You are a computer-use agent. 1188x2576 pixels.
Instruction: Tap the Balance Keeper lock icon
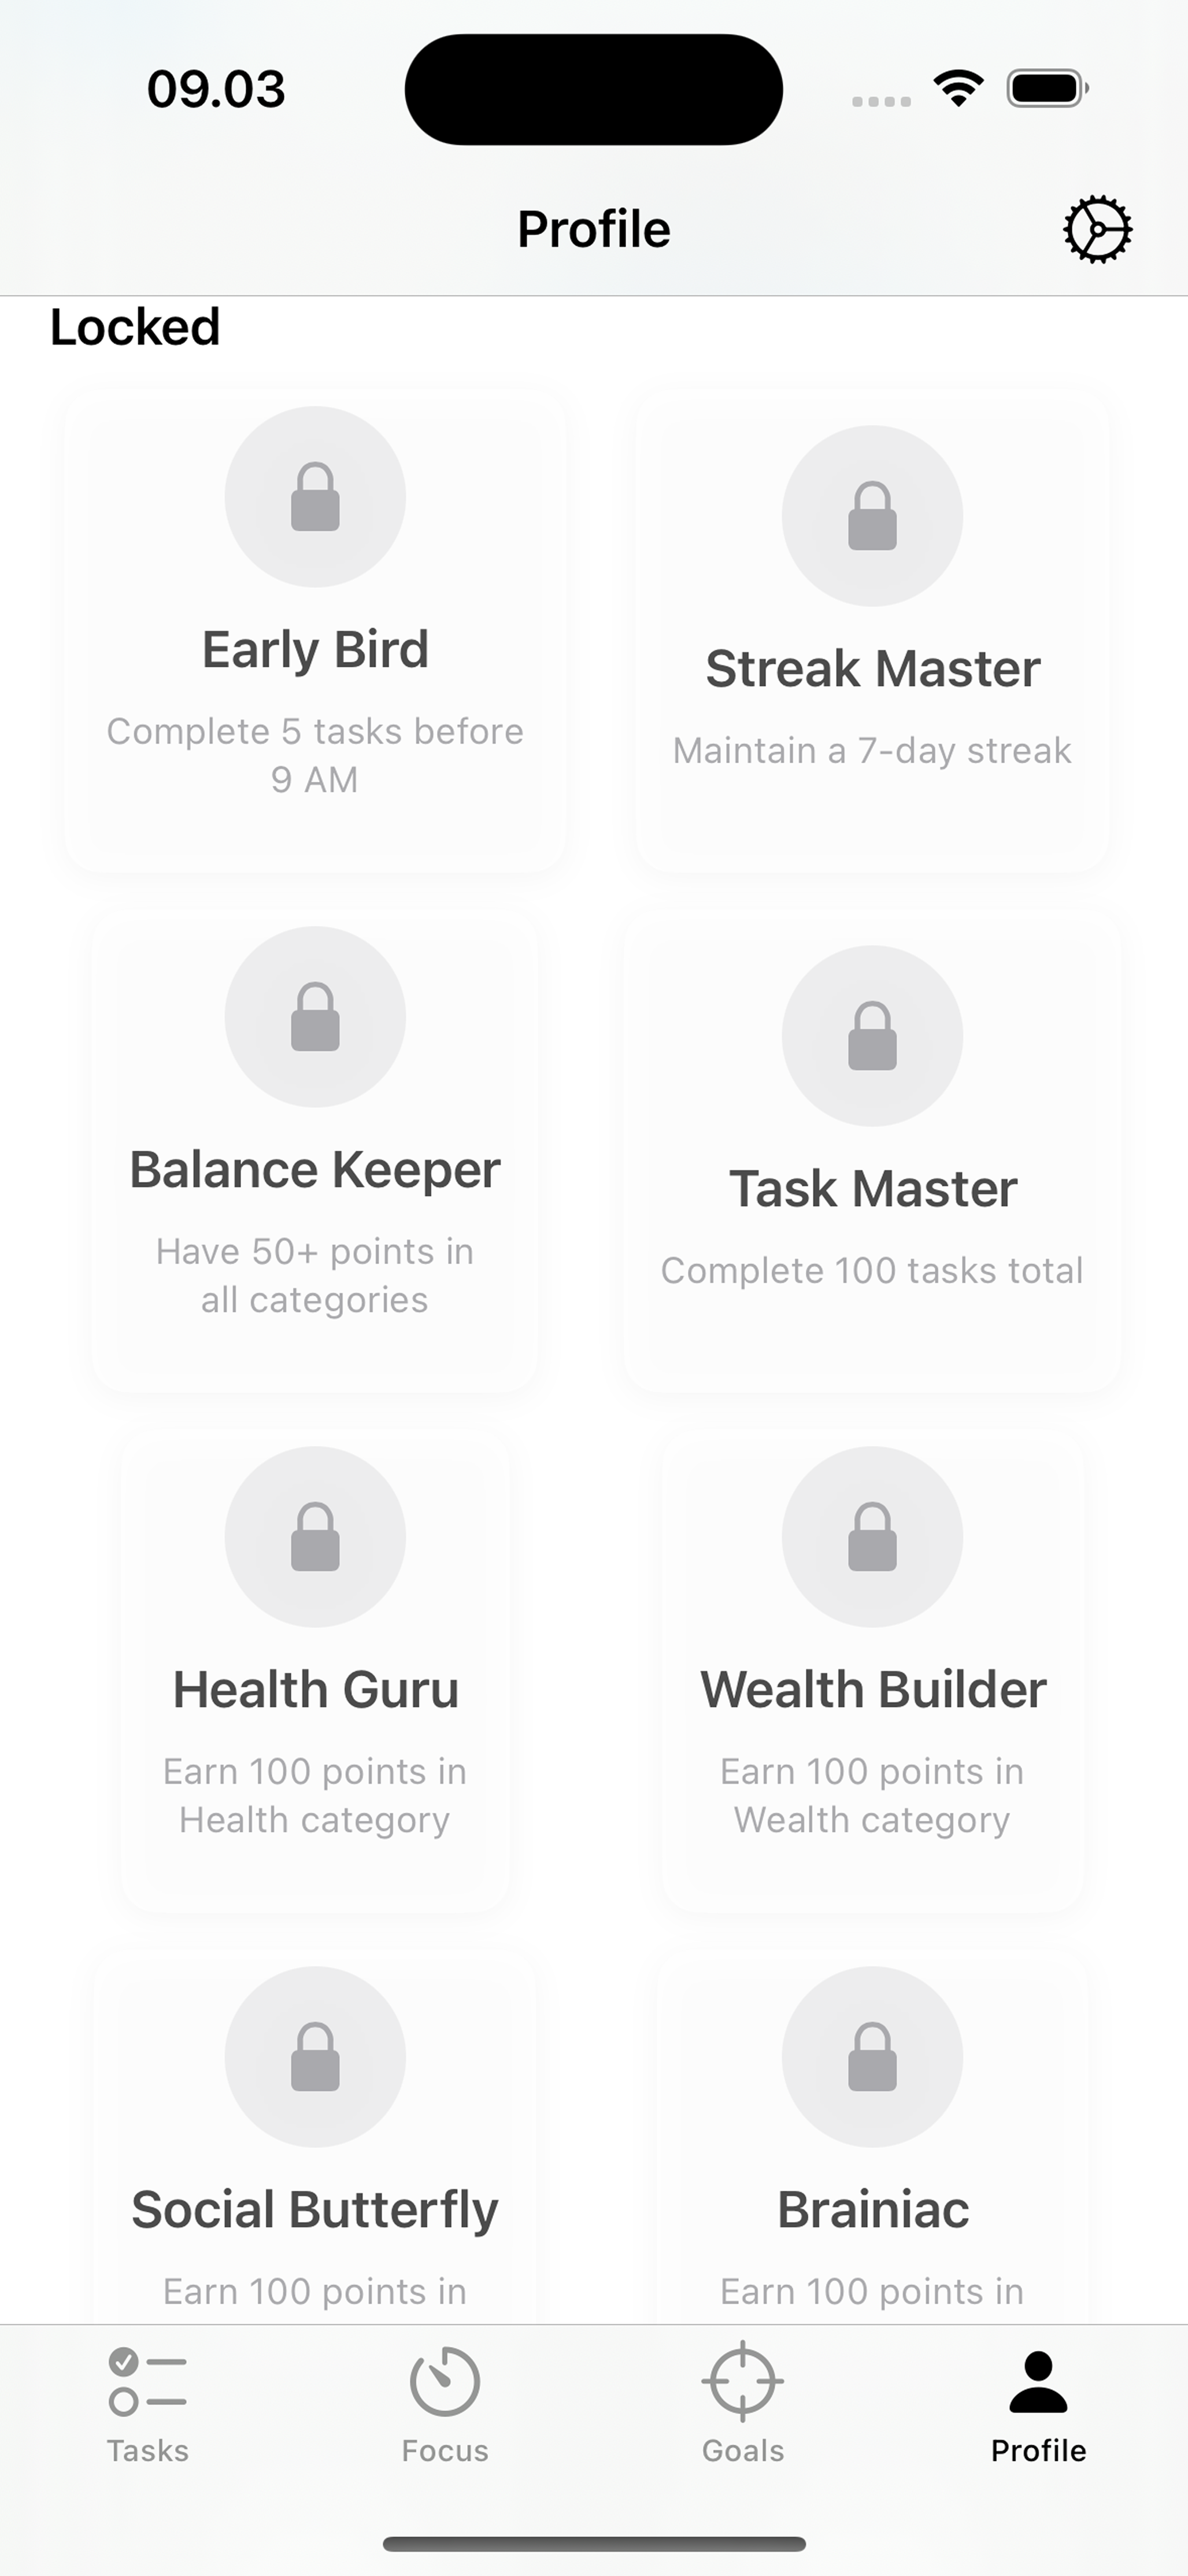pos(315,1017)
